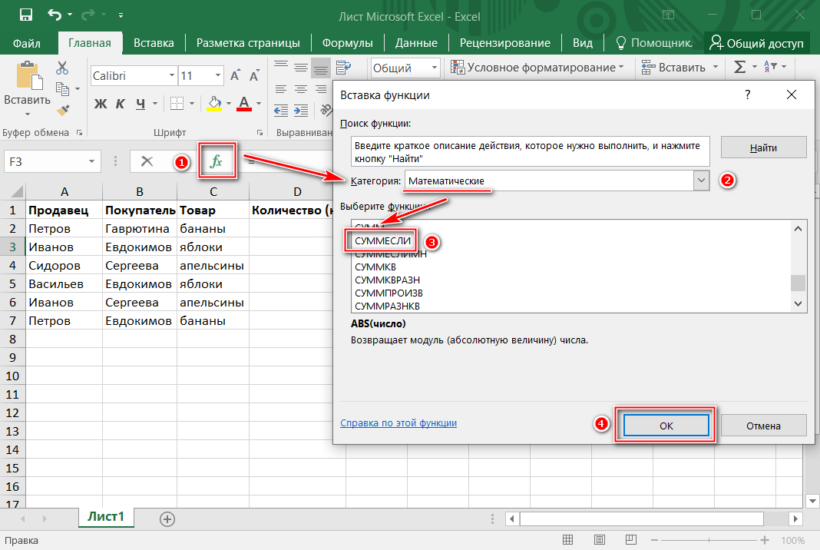
Task: Toggle Italic formatting (К)
Action: pyautogui.click(x=121, y=104)
